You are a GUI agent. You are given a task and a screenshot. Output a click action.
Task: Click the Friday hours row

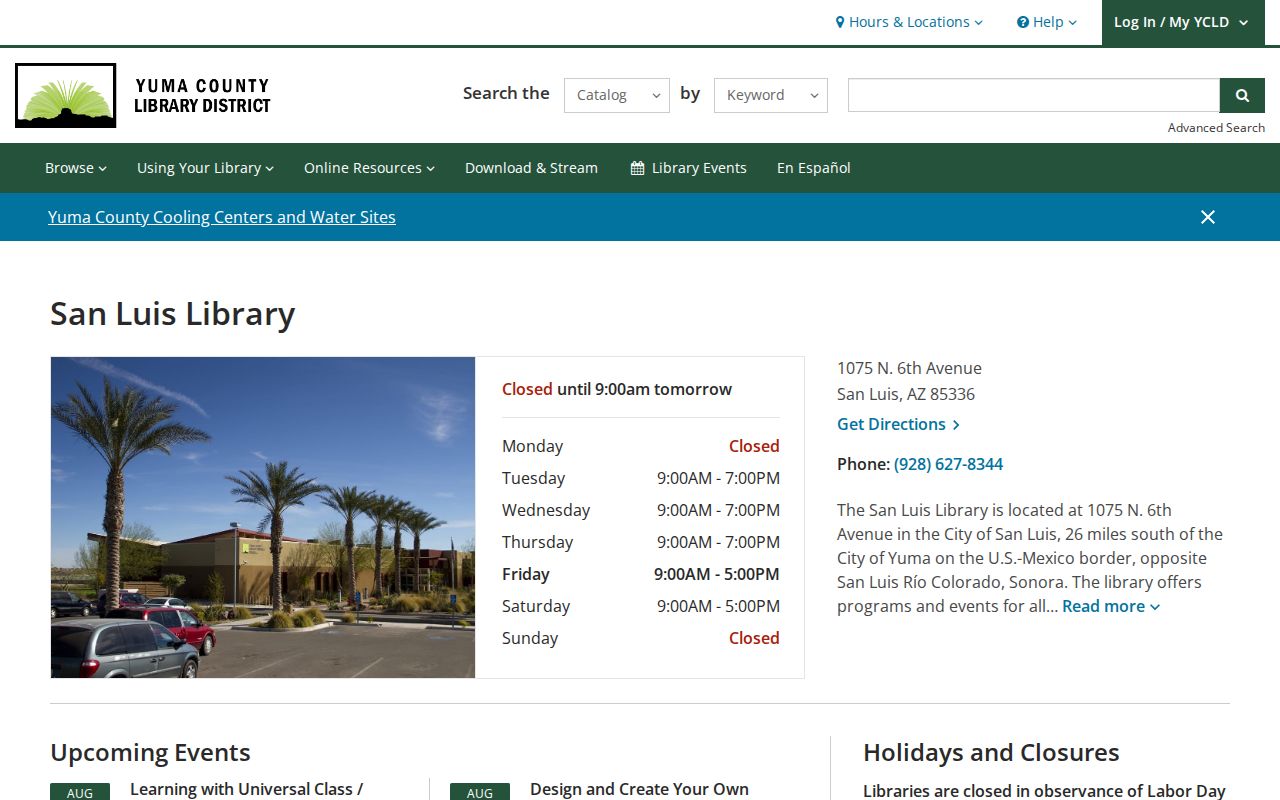(x=641, y=574)
